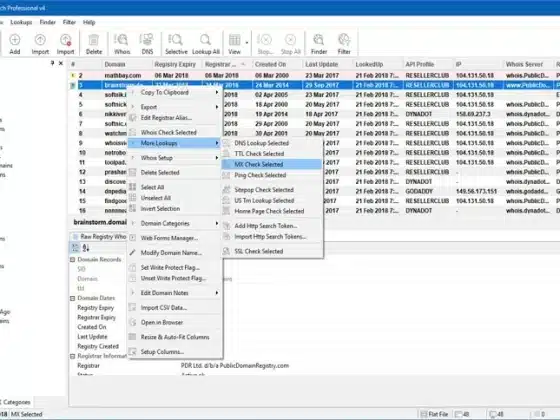The height and width of the screenshot is (420, 560).
Task: Expand Edit Domain Notes submenu
Action: click(x=175, y=293)
